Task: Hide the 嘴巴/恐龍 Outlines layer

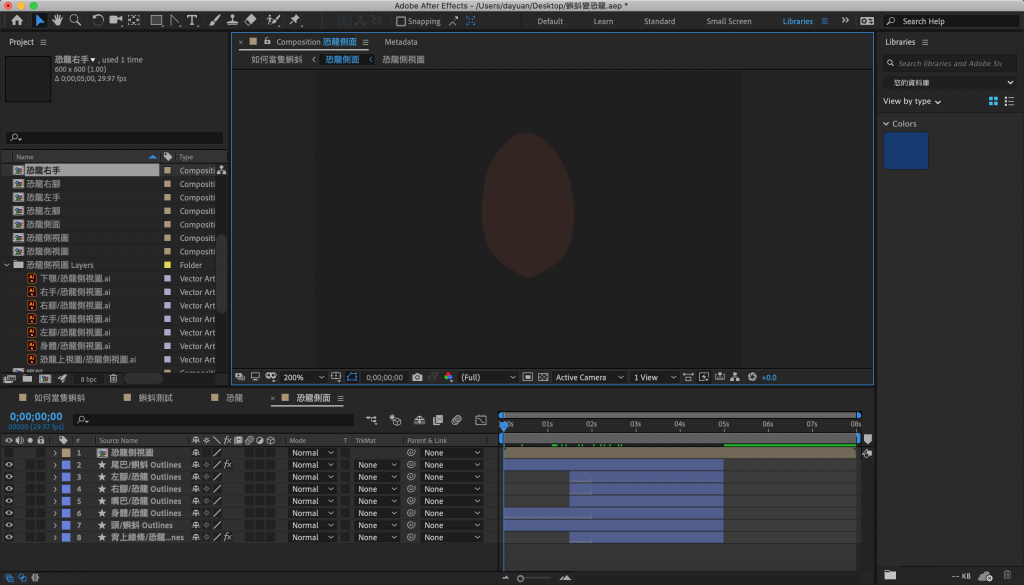Action: coord(8,501)
